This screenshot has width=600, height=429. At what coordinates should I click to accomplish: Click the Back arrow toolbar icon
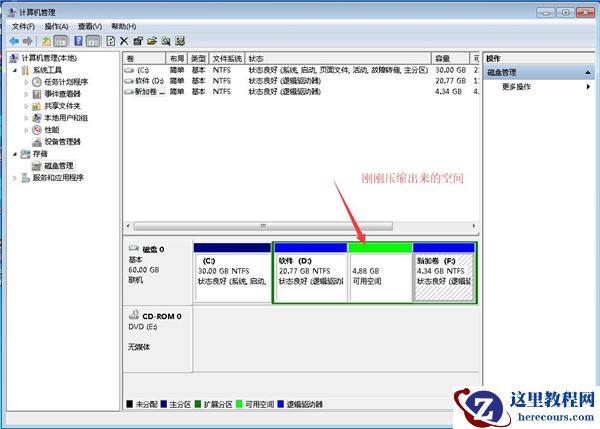[15, 41]
